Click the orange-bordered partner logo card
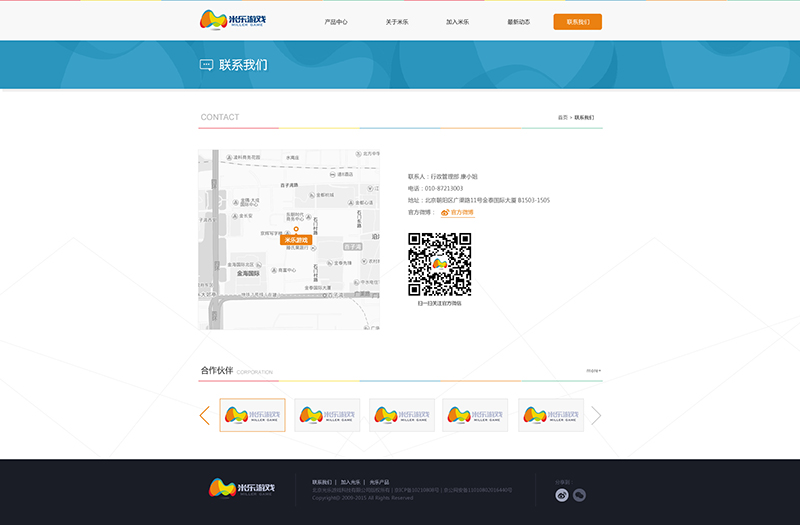This screenshot has width=800, height=525. [x=253, y=415]
